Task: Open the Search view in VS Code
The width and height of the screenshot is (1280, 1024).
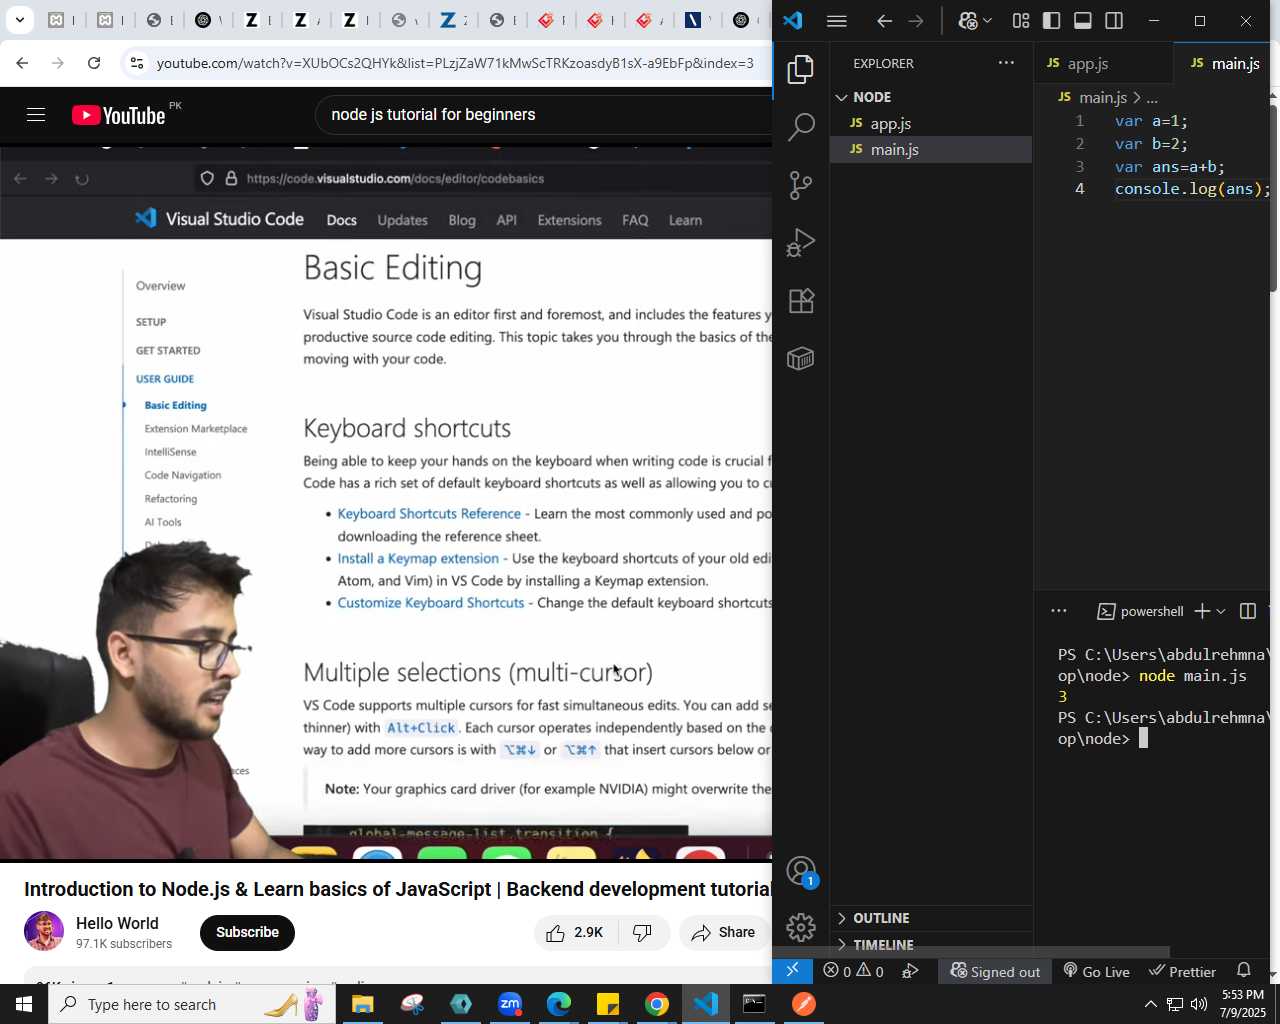Action: [x=801, y=127]
